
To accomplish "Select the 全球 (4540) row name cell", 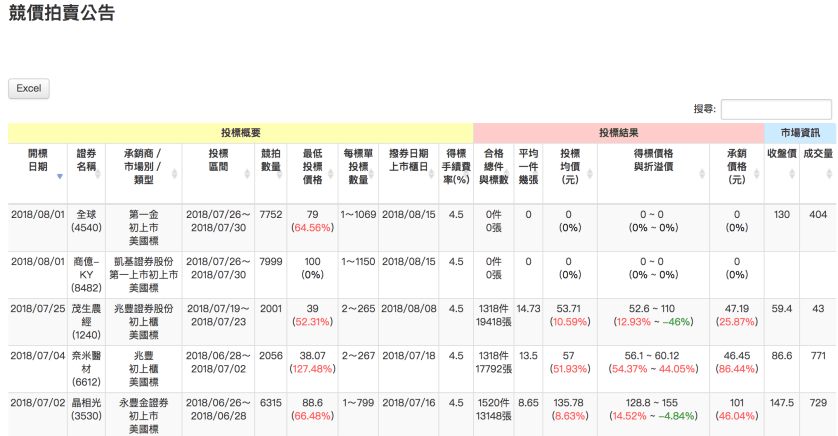I will [x=88, y=221].
